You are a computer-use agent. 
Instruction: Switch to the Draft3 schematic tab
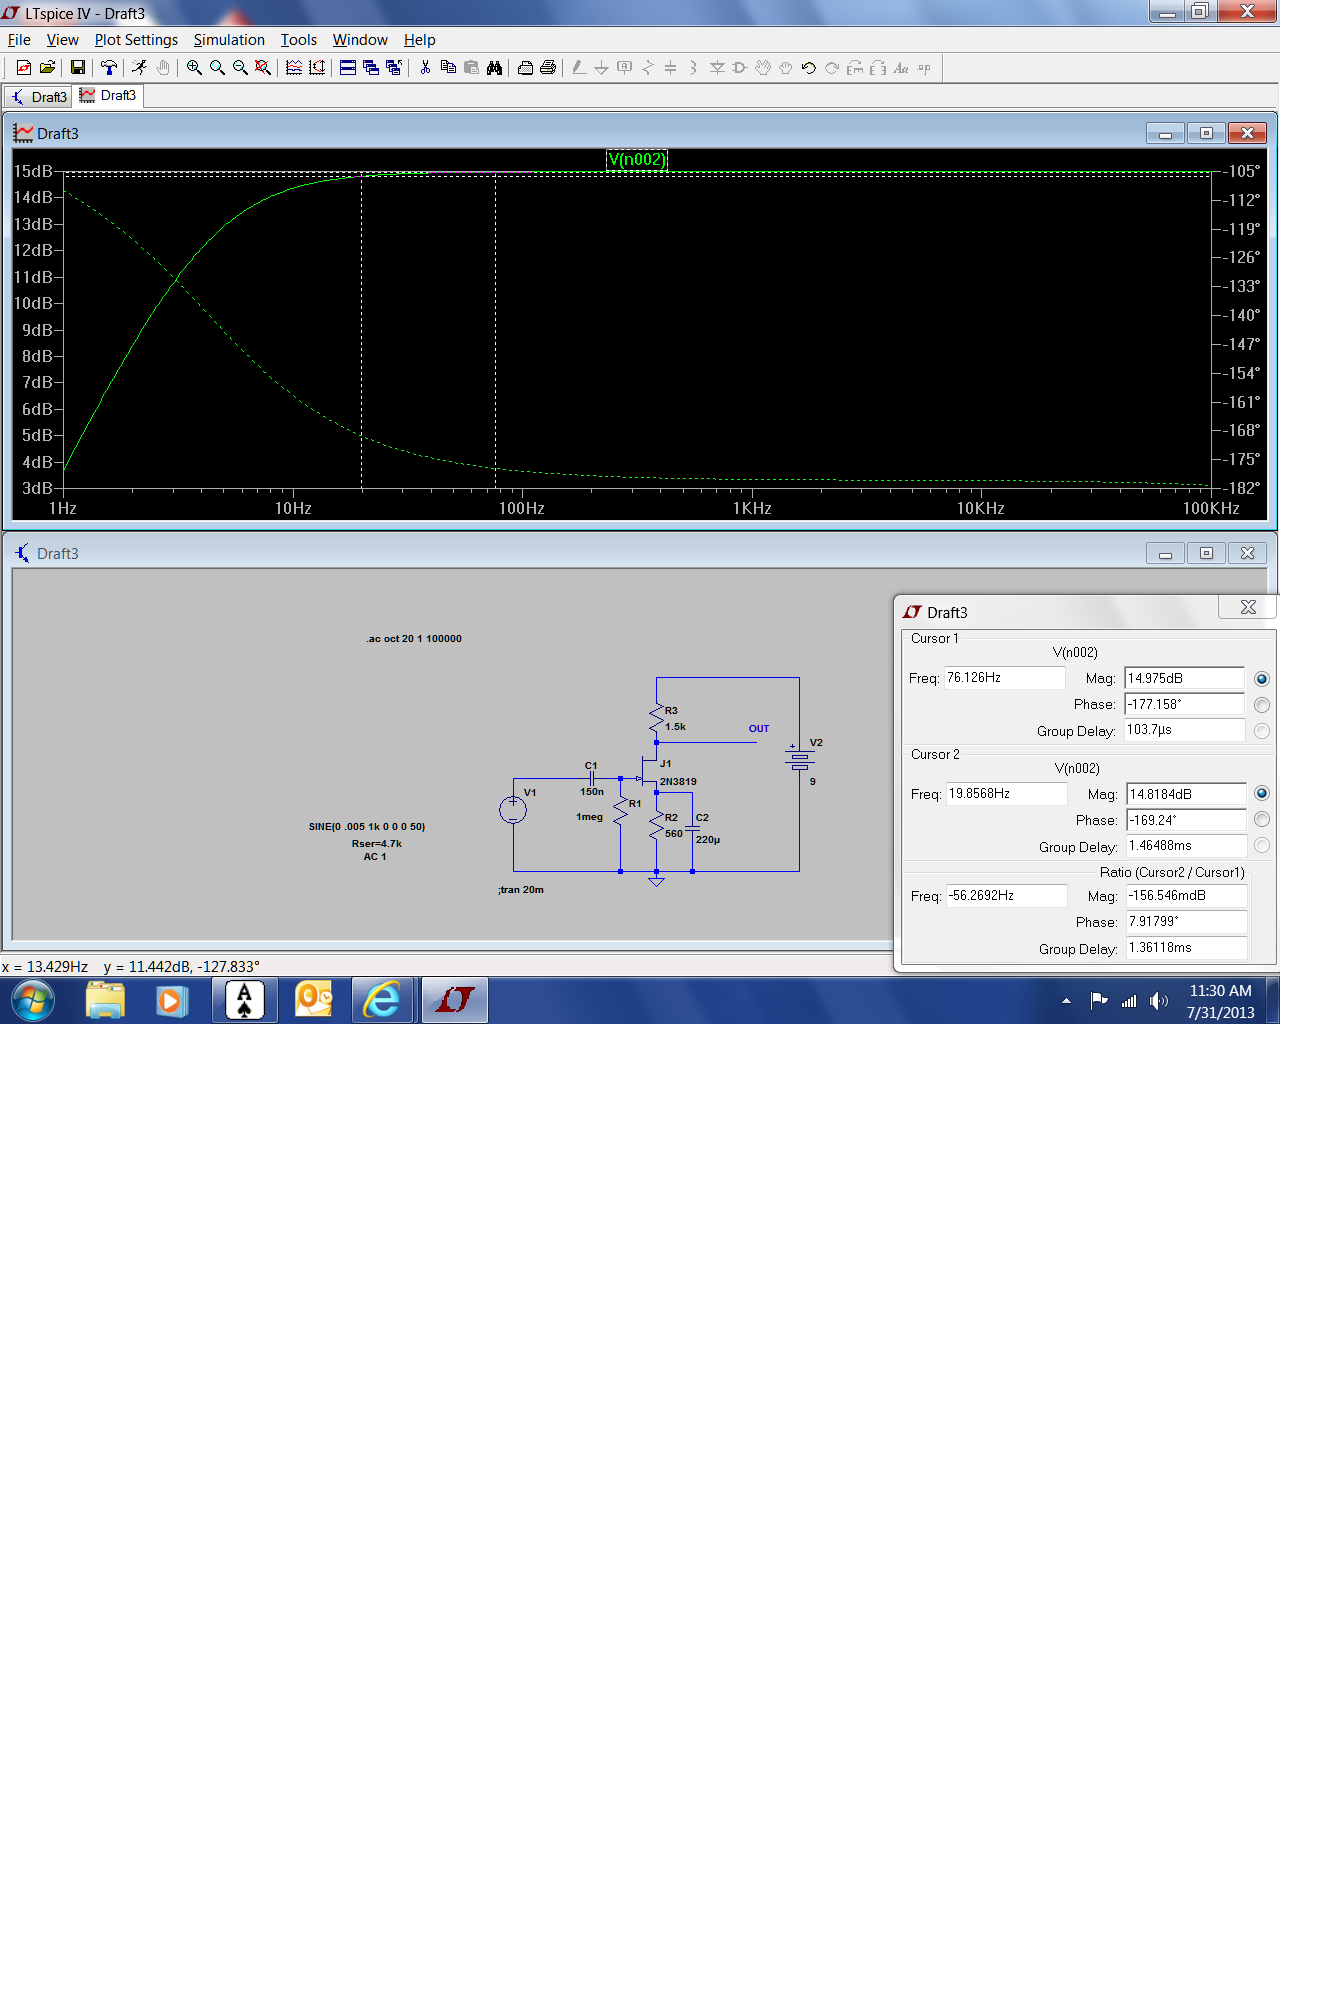(x=39, y=97)
